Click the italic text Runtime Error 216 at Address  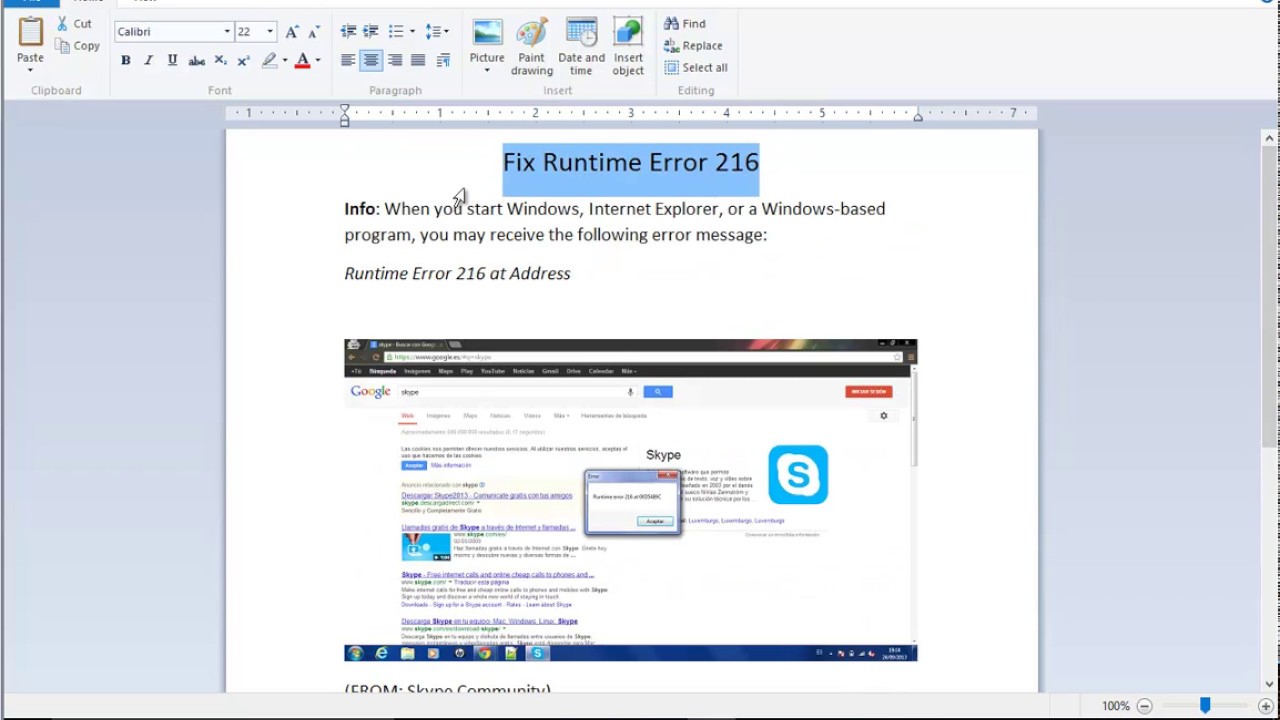[x=457, y=273]
